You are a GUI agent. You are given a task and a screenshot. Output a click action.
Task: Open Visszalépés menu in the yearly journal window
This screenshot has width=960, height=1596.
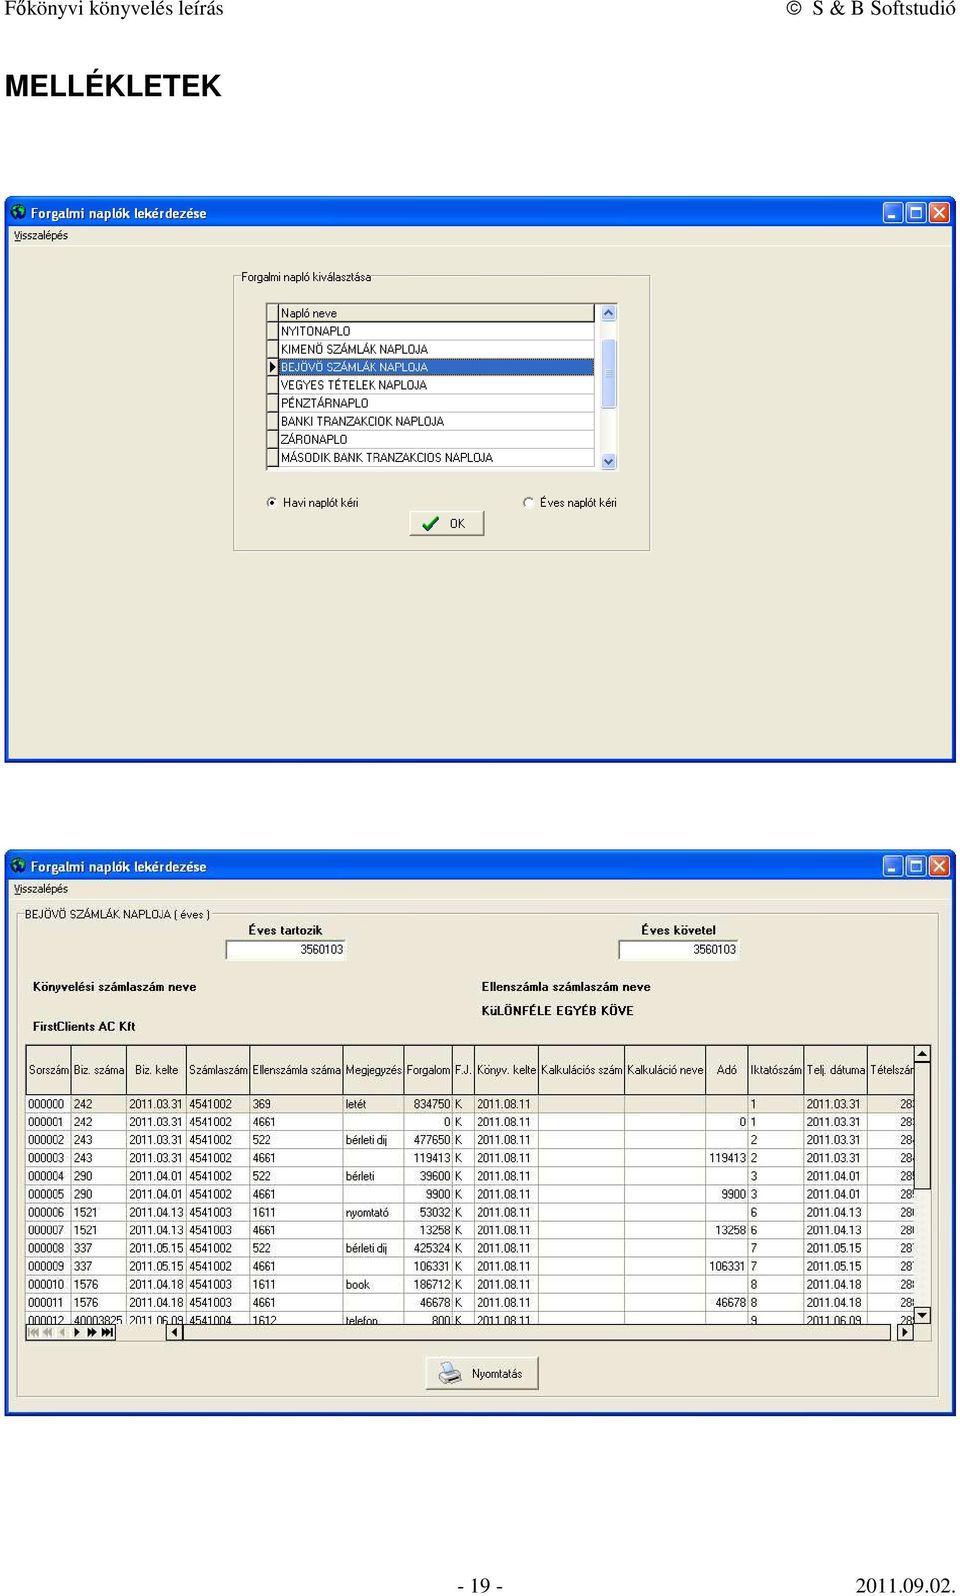click(41, 888)
